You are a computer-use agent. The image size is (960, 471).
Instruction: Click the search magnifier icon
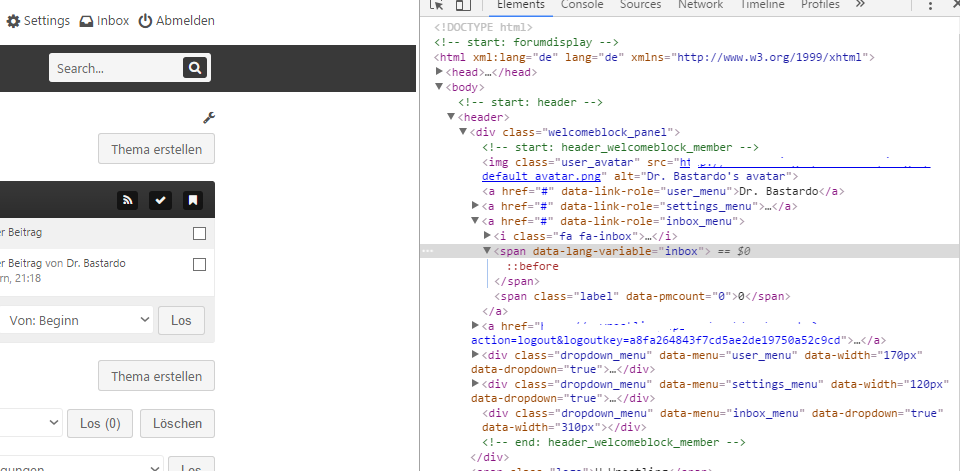point(193,68)
